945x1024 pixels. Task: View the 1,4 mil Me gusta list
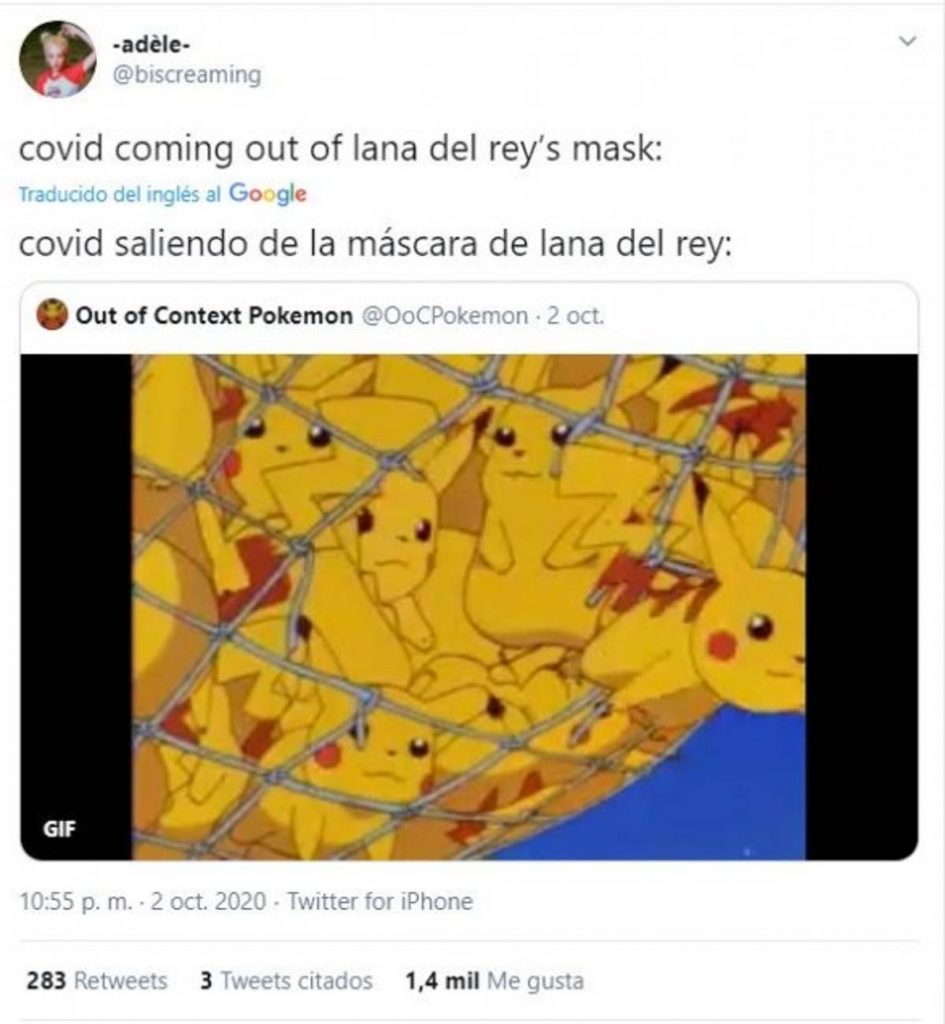point(493,980)
